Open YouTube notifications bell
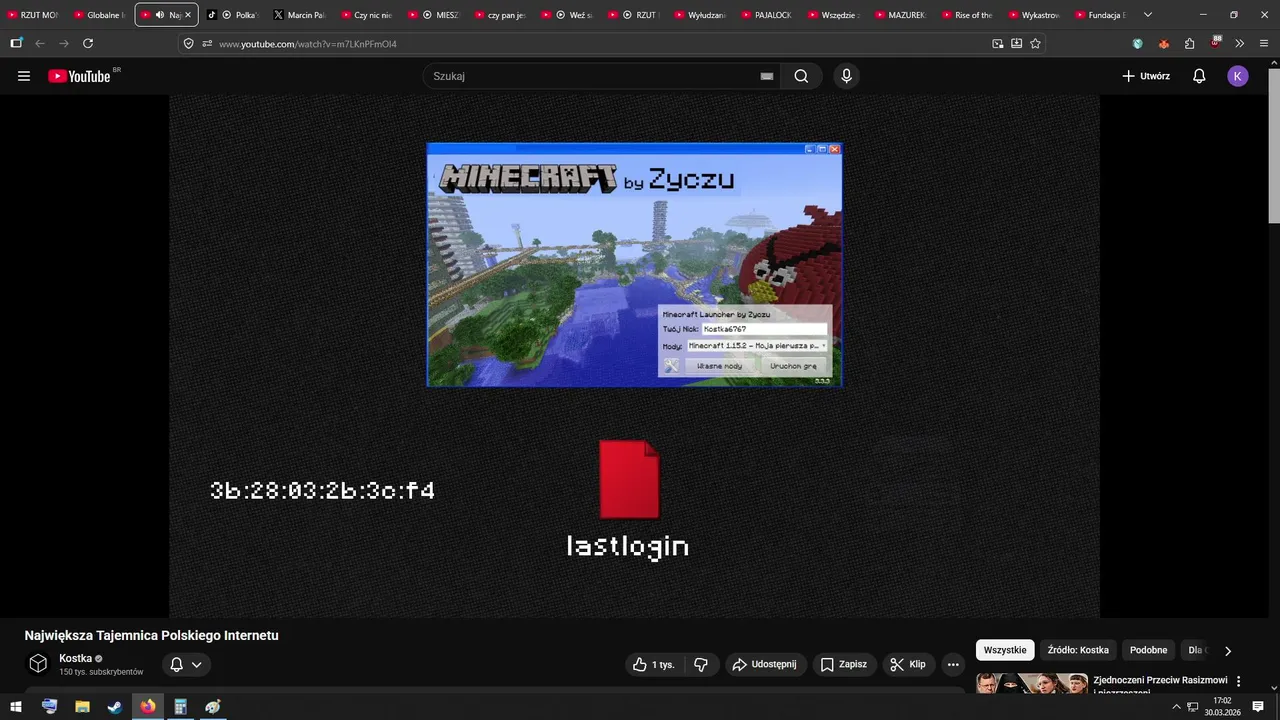The image size is (1280, 720). click(x=1199, y=76)
